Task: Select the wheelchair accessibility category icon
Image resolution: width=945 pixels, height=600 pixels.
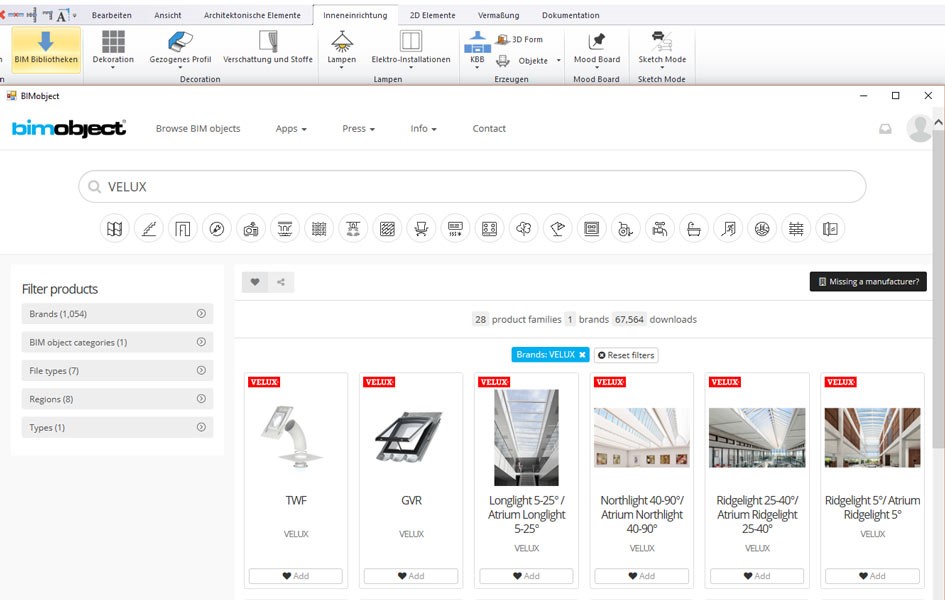Action: pyautogui.click(x=626, y=229)
